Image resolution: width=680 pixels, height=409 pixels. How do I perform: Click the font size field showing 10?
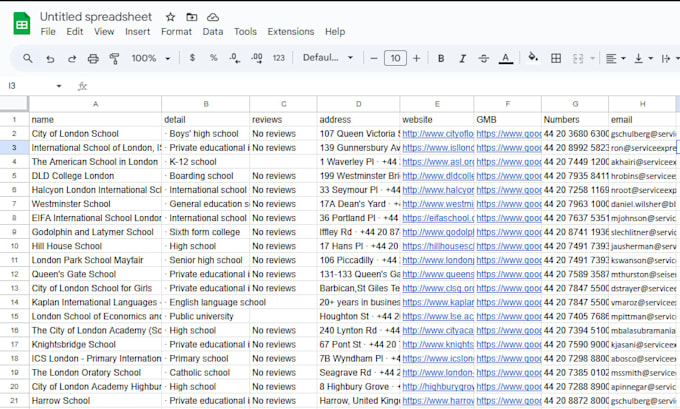click(x=395, y=58)
